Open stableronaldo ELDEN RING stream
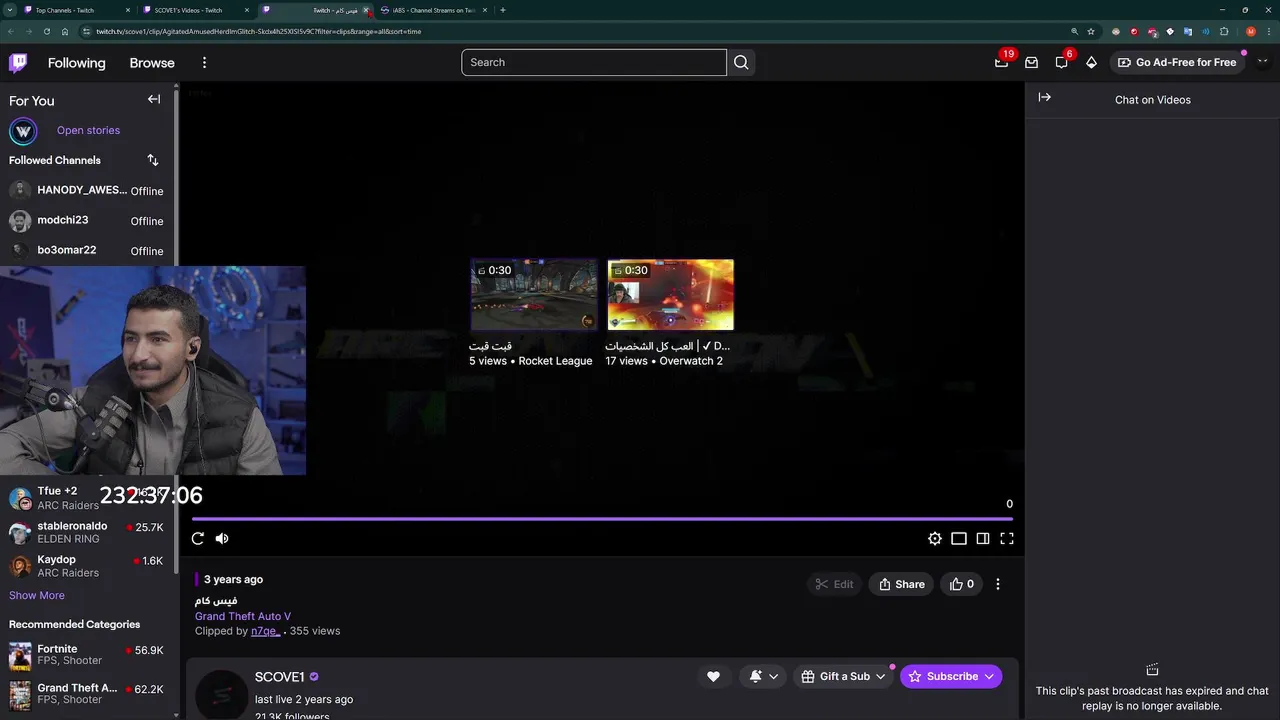 pos(88,532)
